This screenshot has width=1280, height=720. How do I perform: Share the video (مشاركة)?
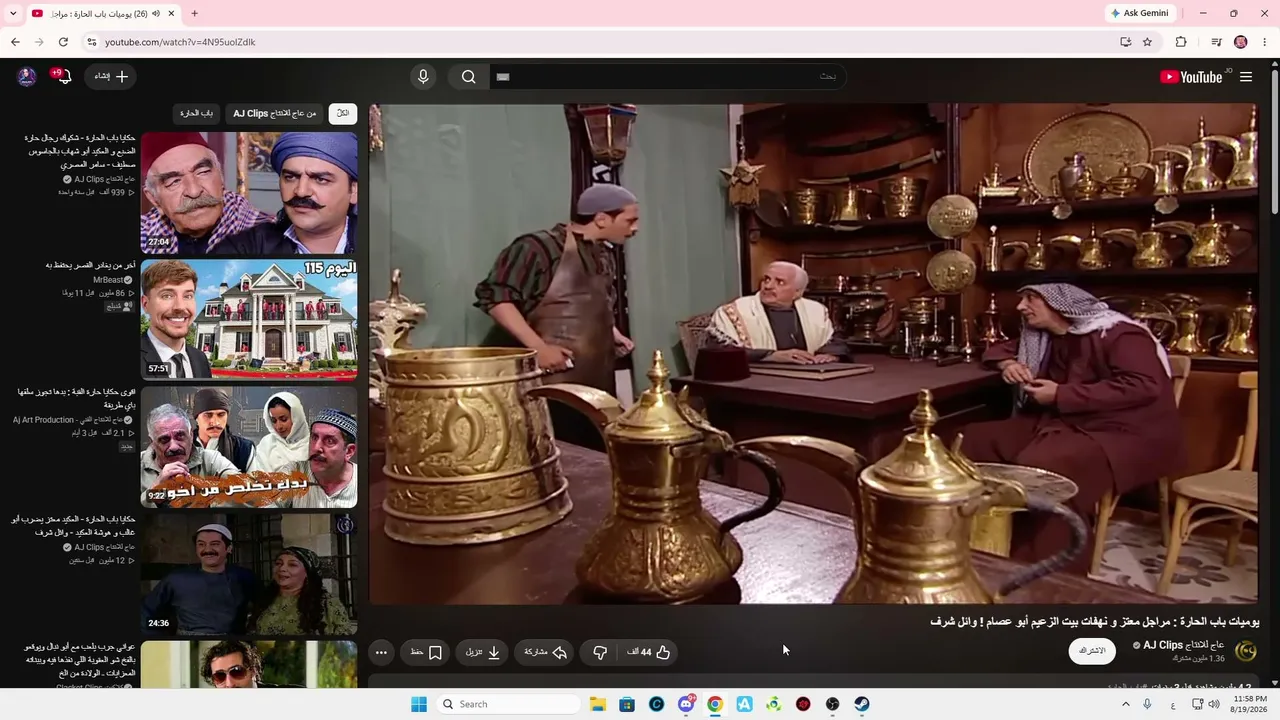(546, 652)
